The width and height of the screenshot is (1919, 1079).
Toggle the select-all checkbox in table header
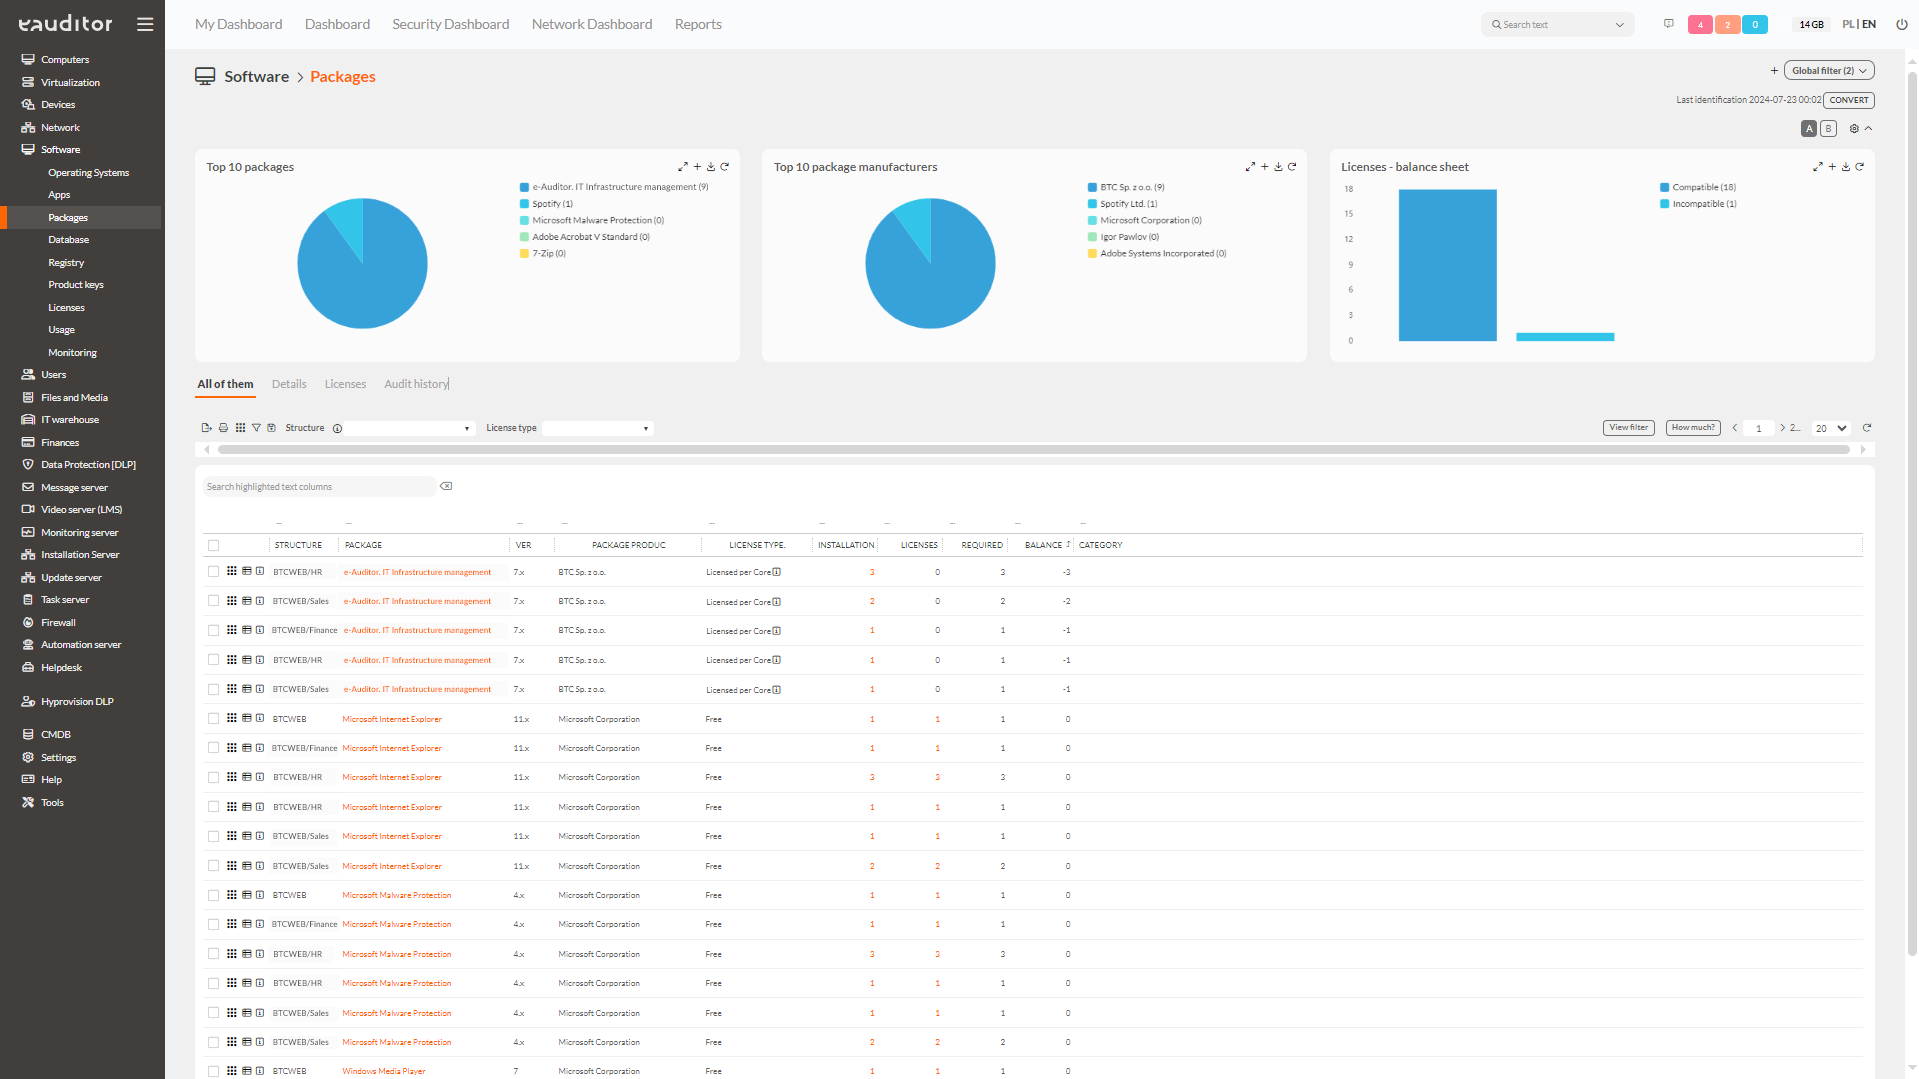point(213,546)
